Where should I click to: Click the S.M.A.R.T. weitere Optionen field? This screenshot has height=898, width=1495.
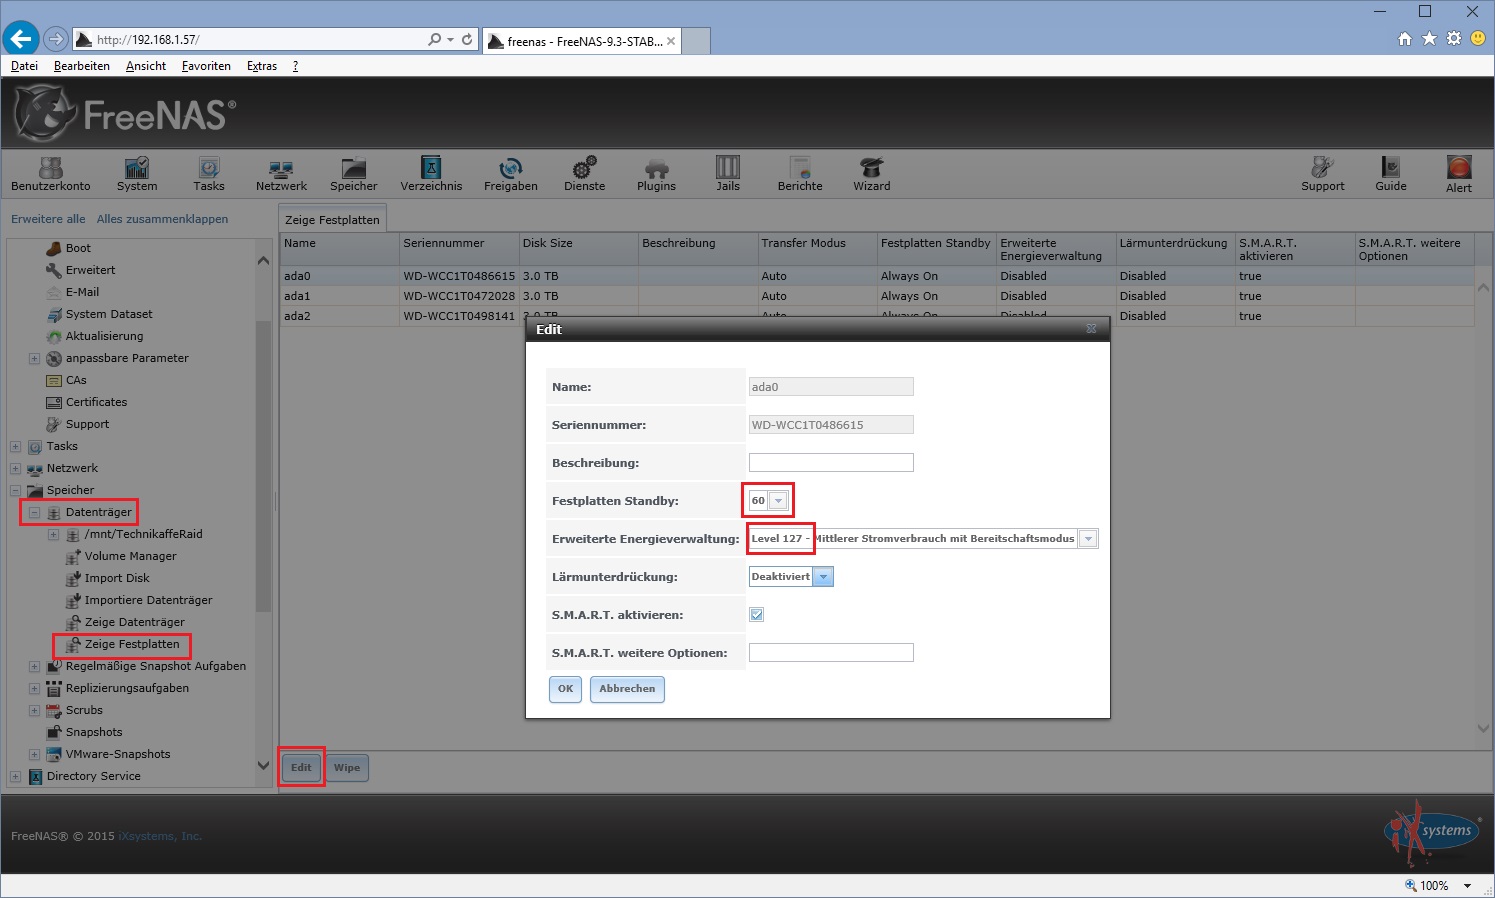point(831,652)
